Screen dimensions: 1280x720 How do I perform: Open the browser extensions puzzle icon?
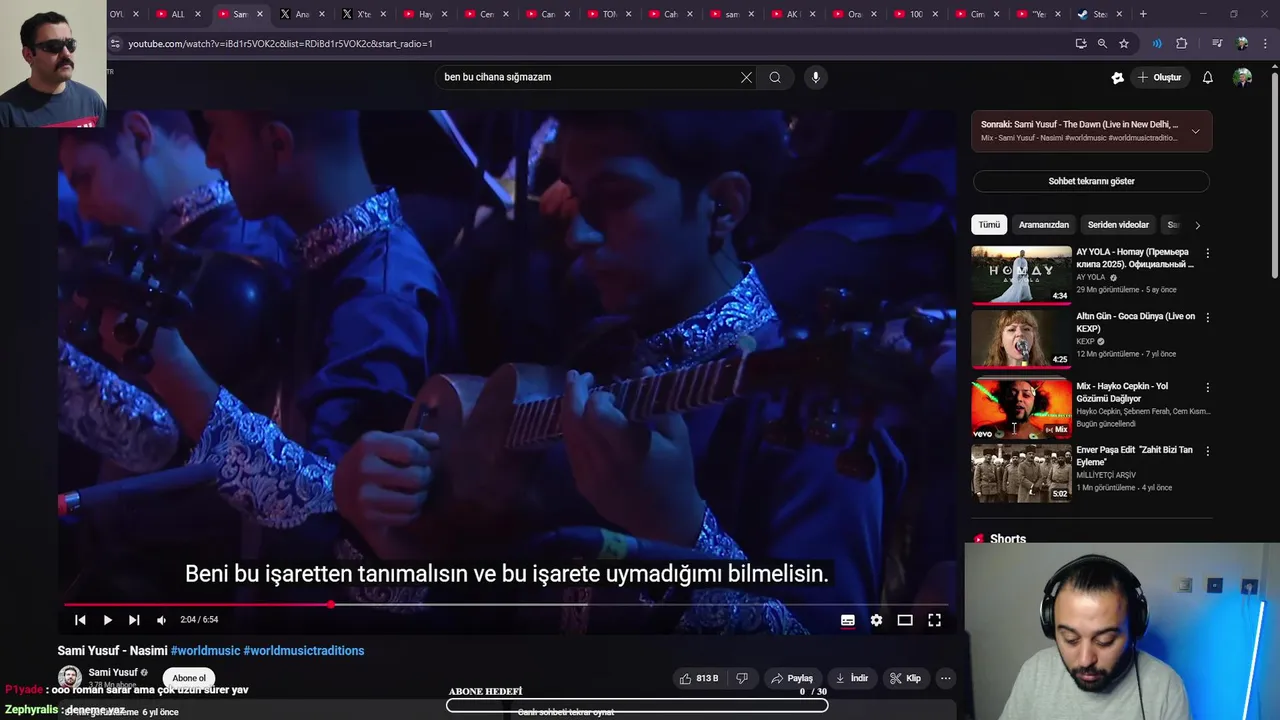[1181, 44]
